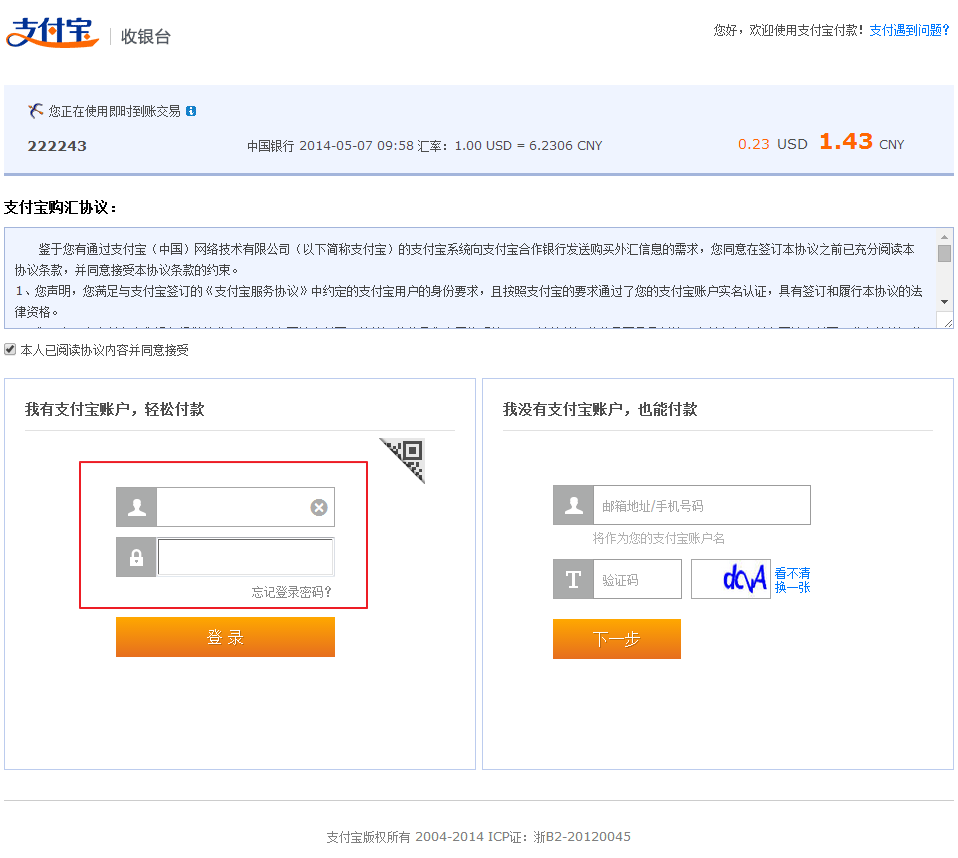This screenshot has height=858, width=958.
Task: Click the order number 222243
Action: 57,146
